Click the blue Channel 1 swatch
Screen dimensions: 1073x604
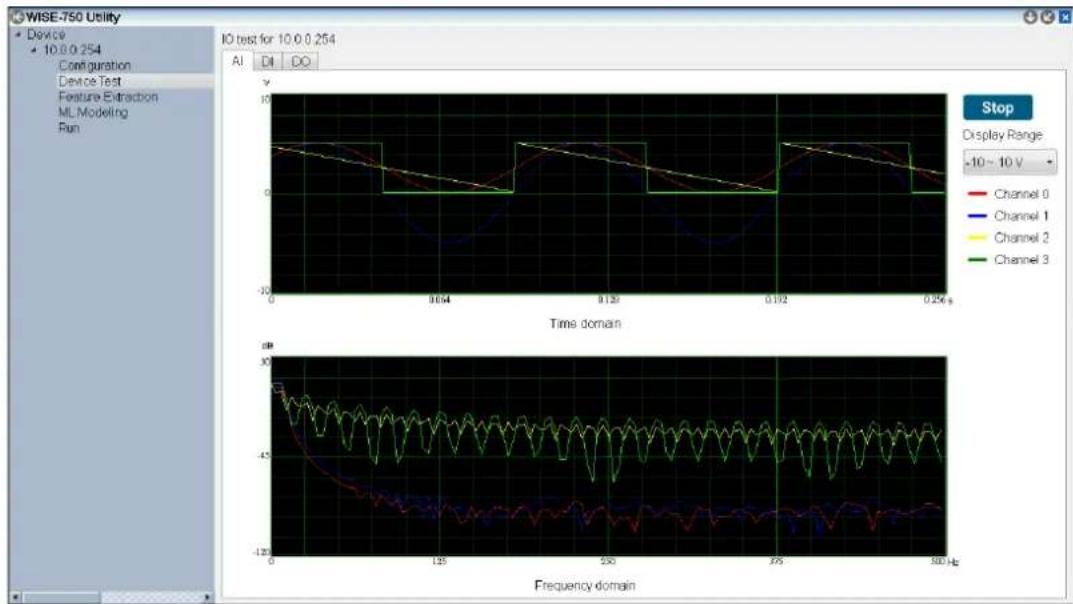pos(977,216)
